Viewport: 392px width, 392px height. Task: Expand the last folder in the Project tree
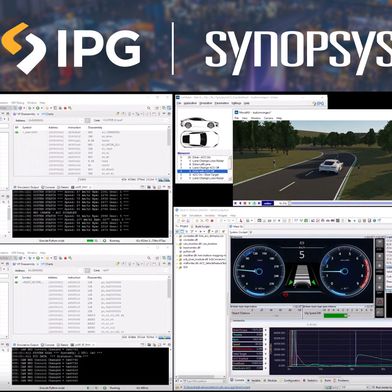[x=177, y=267]
